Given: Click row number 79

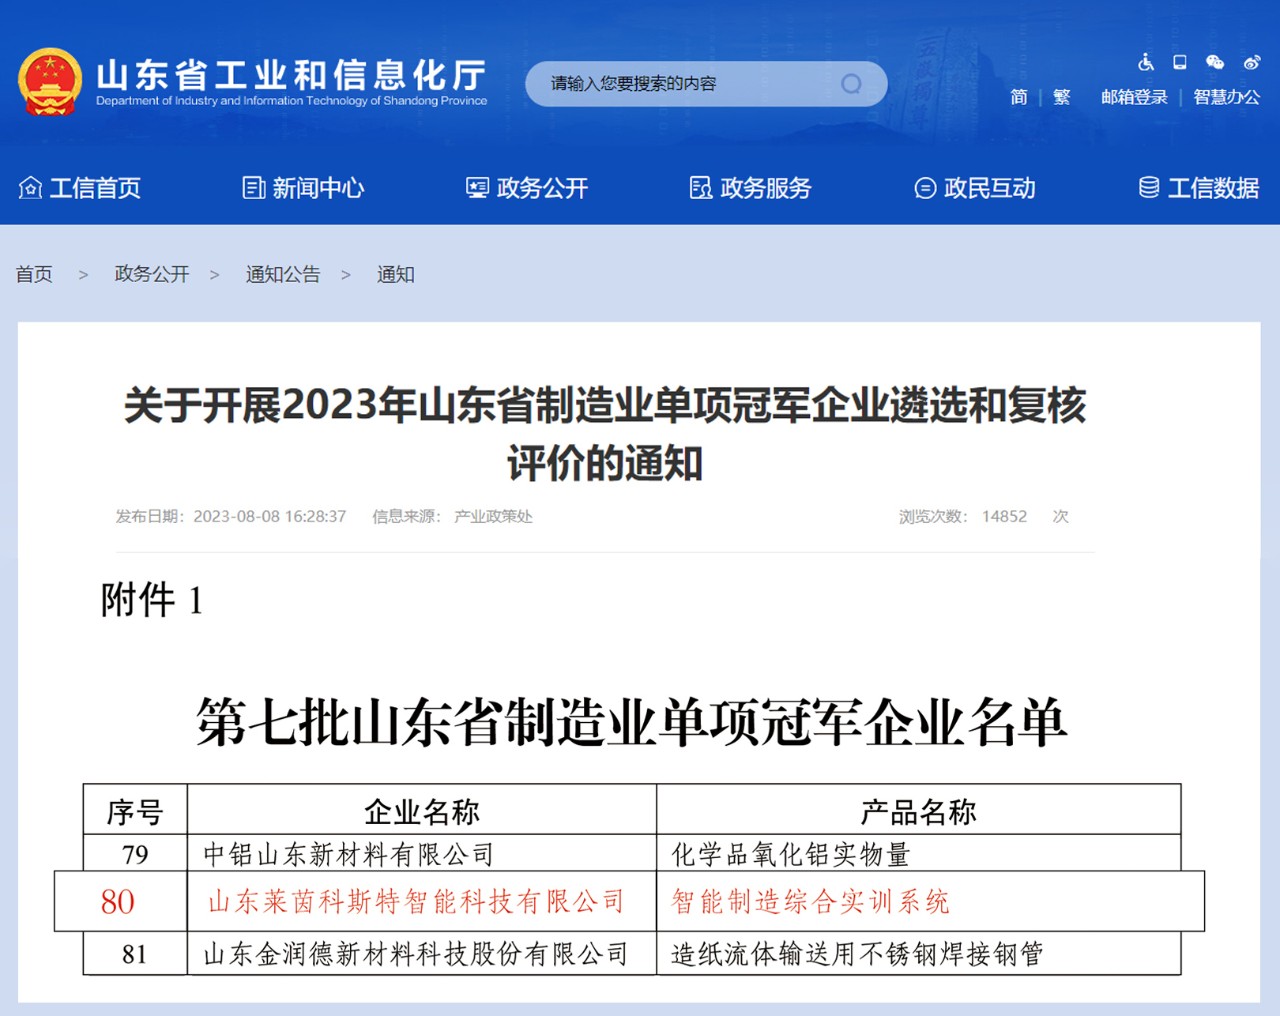Looking at the screenshot, I should [x=135, y=855].
